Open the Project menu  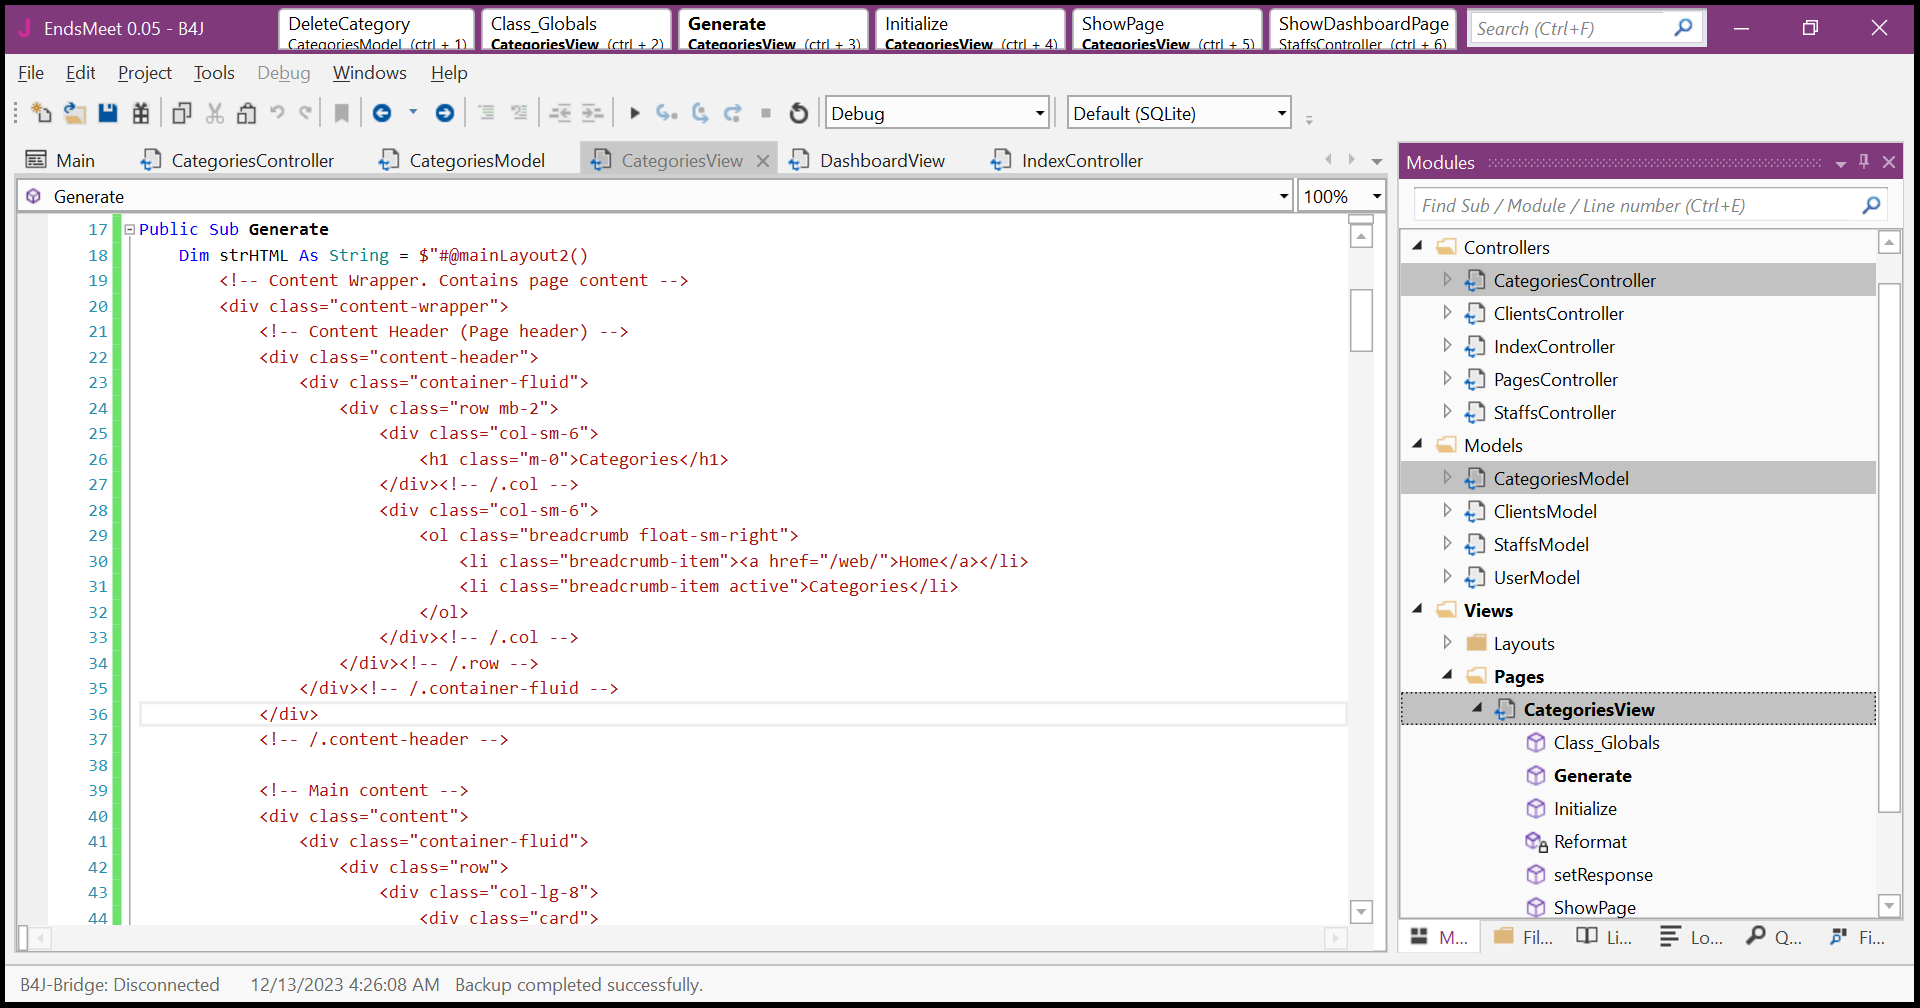pyautogui.click(x=145, y=73)
